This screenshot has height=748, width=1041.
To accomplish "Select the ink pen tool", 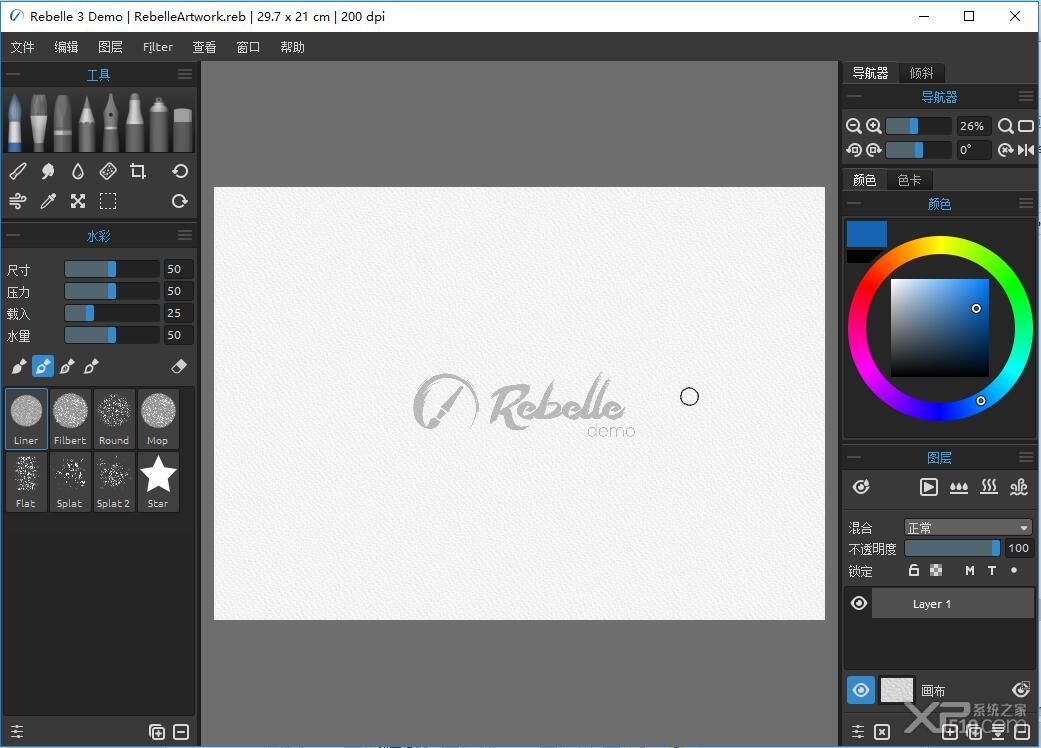I will [x=110, y=123].
